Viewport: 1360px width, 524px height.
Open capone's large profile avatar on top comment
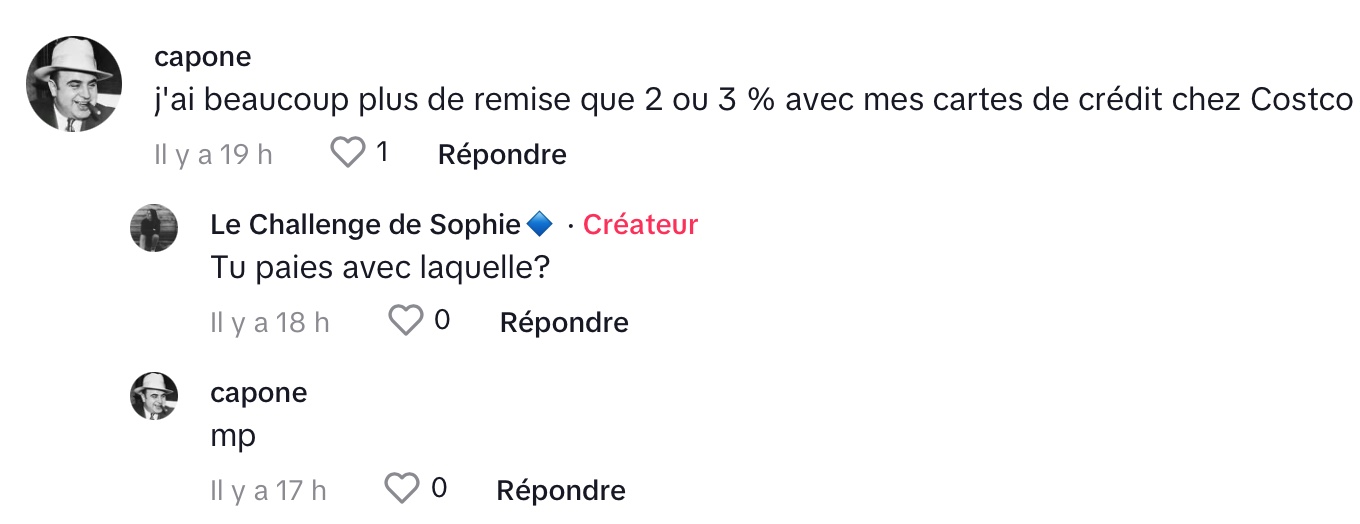pyautogui.click(x=73, y=85)
